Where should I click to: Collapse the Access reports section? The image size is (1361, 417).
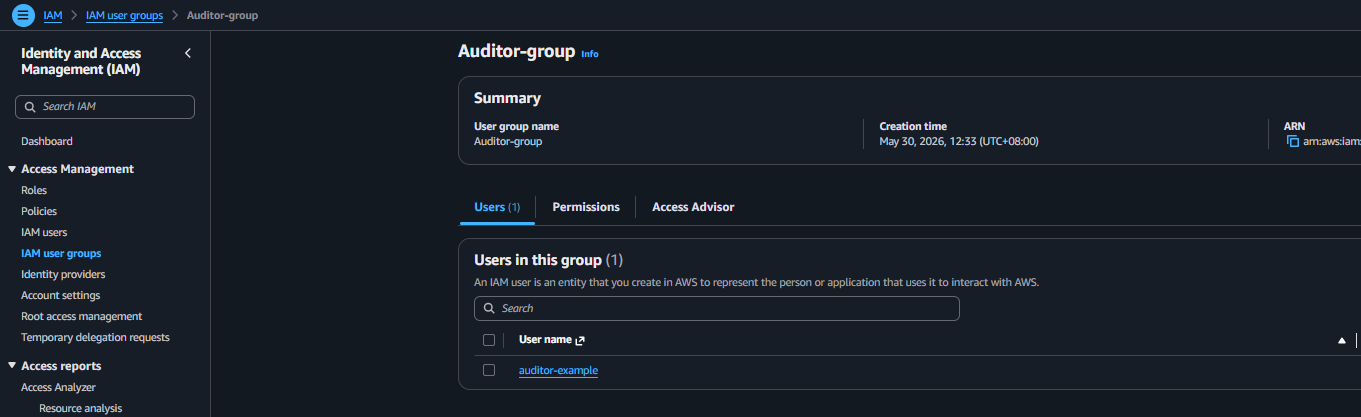(x=12, y=366)
